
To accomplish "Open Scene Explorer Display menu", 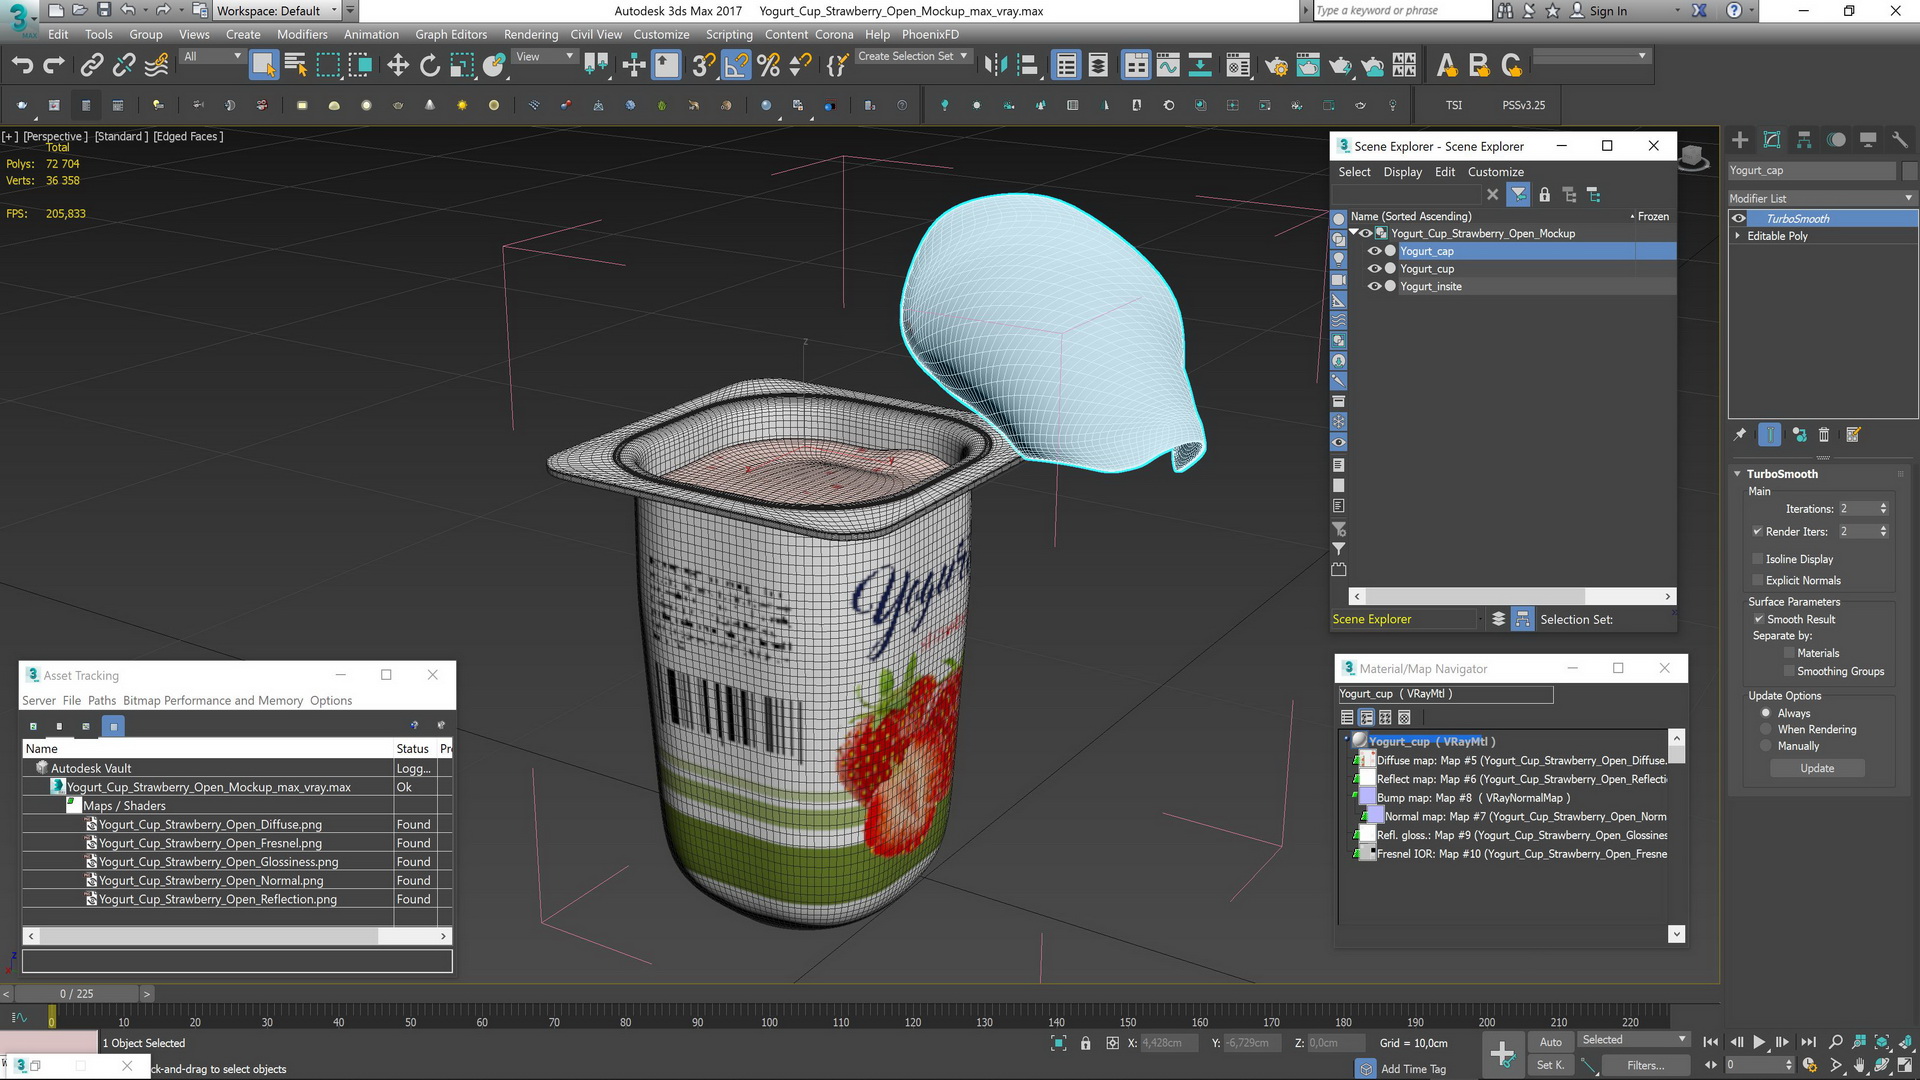I will coord(1402,172).
